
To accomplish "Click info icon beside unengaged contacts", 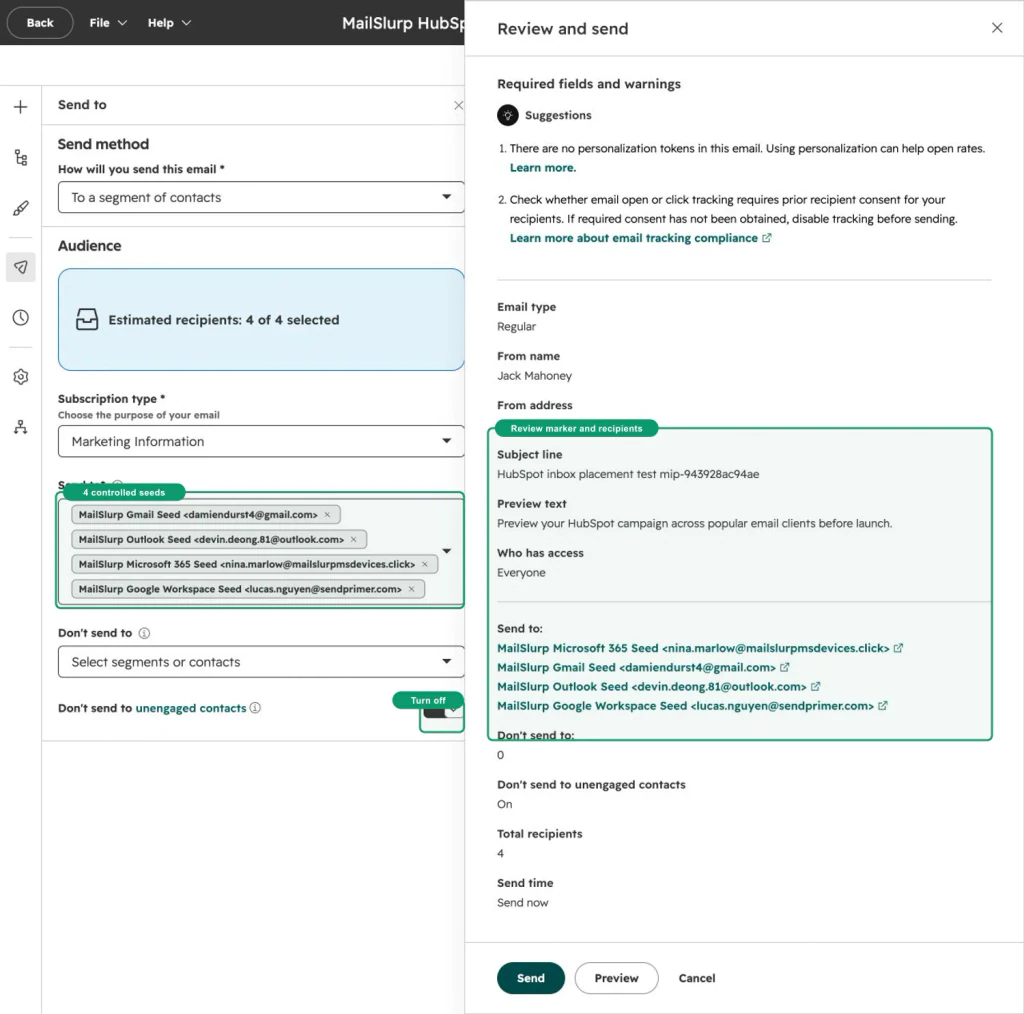I will tap(255, 708).
